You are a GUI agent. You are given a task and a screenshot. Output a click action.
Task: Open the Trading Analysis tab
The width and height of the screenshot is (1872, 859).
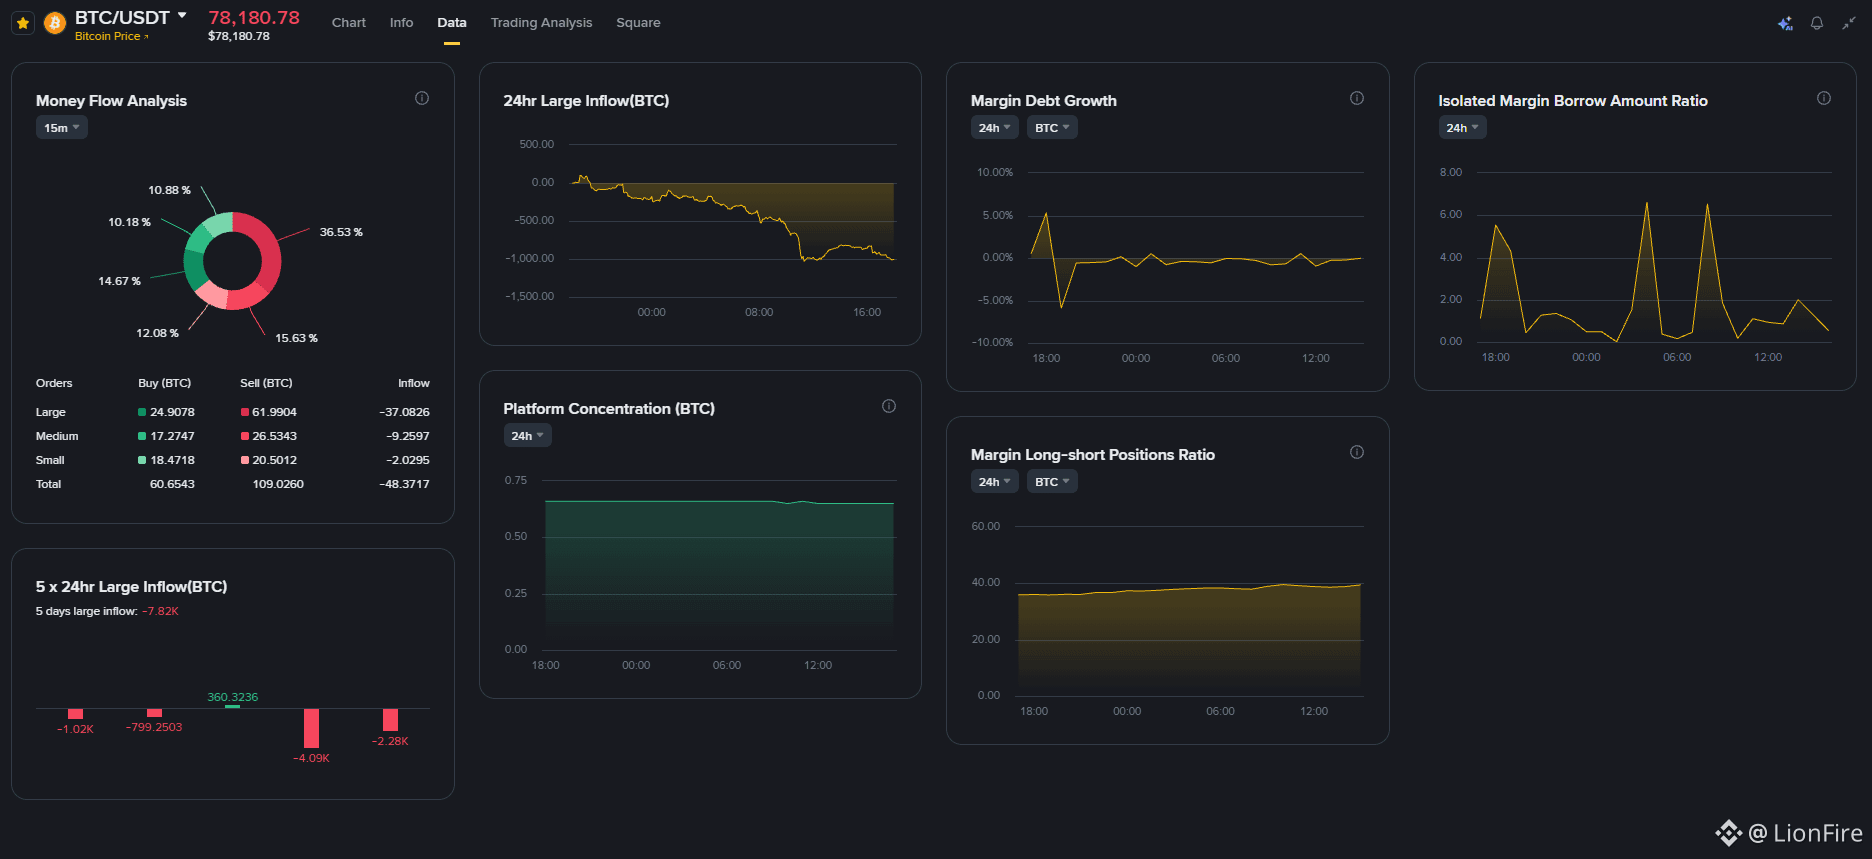point(541,22)
